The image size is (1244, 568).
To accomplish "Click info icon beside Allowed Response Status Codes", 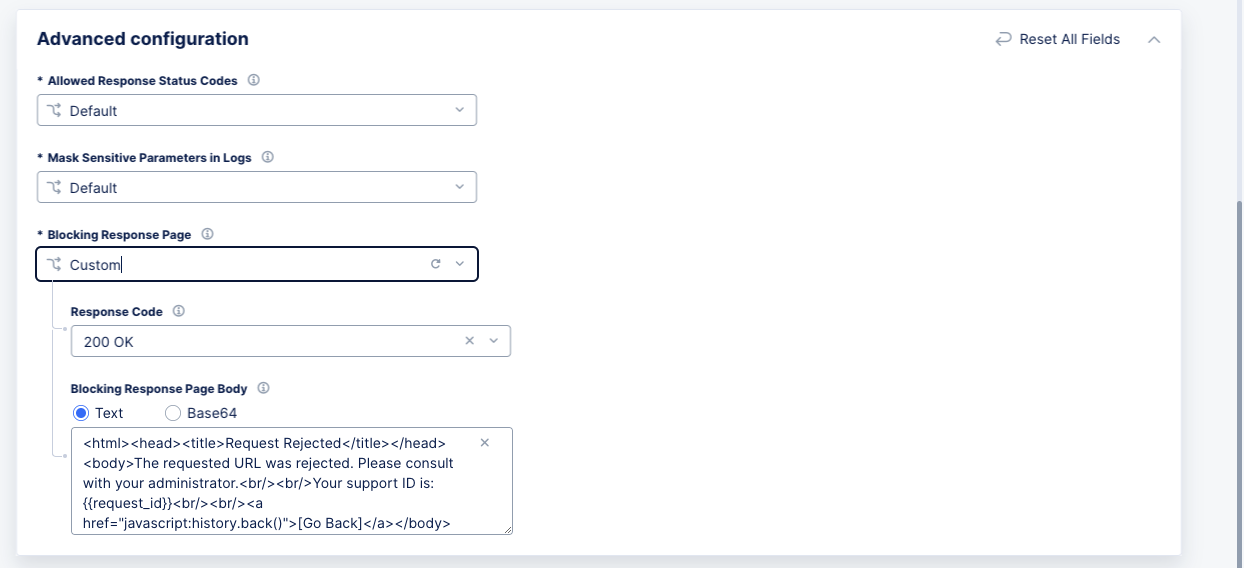I will 254,80.
